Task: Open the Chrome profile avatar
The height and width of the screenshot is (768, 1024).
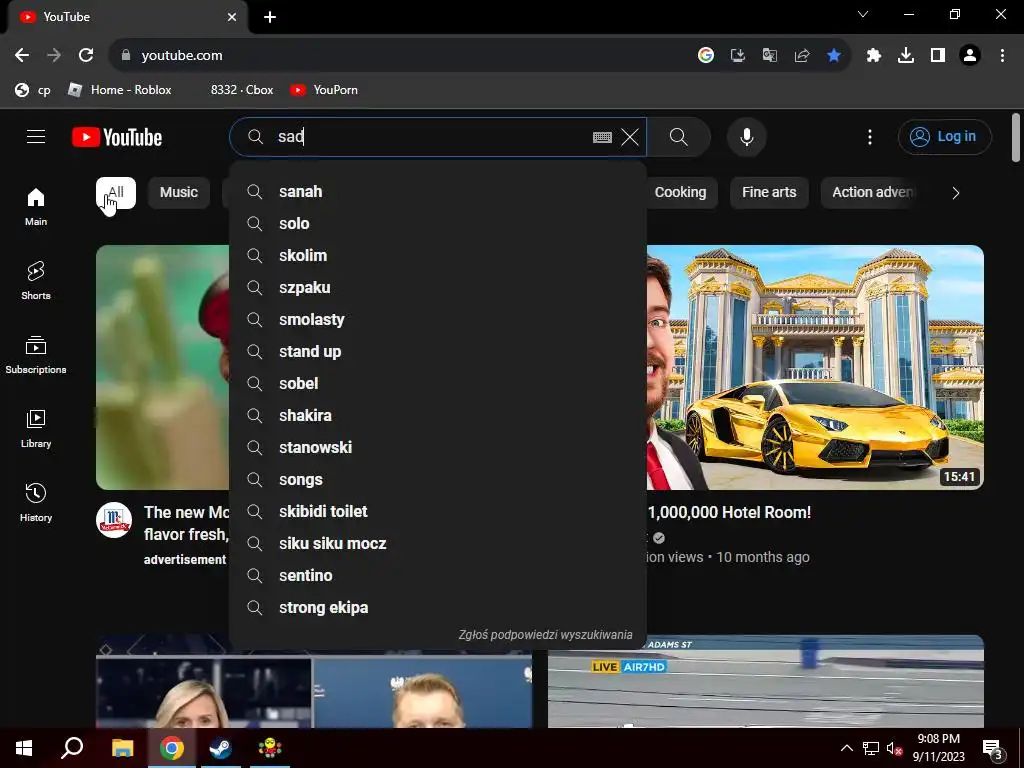Action: click(970, 55)
